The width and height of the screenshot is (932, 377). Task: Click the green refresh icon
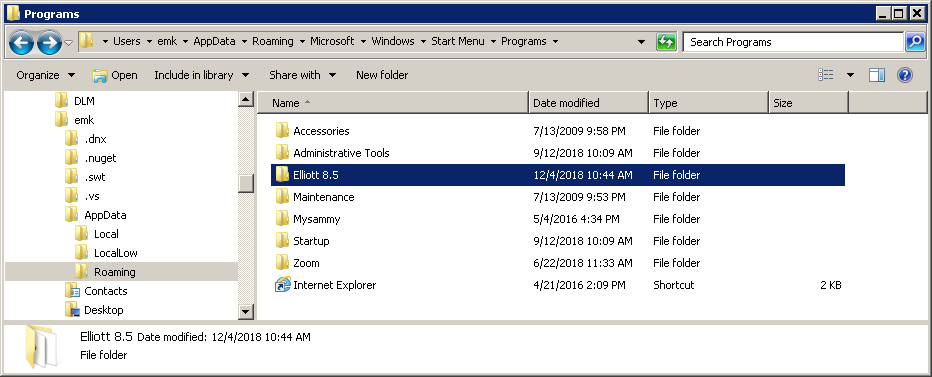click(666, 42)
